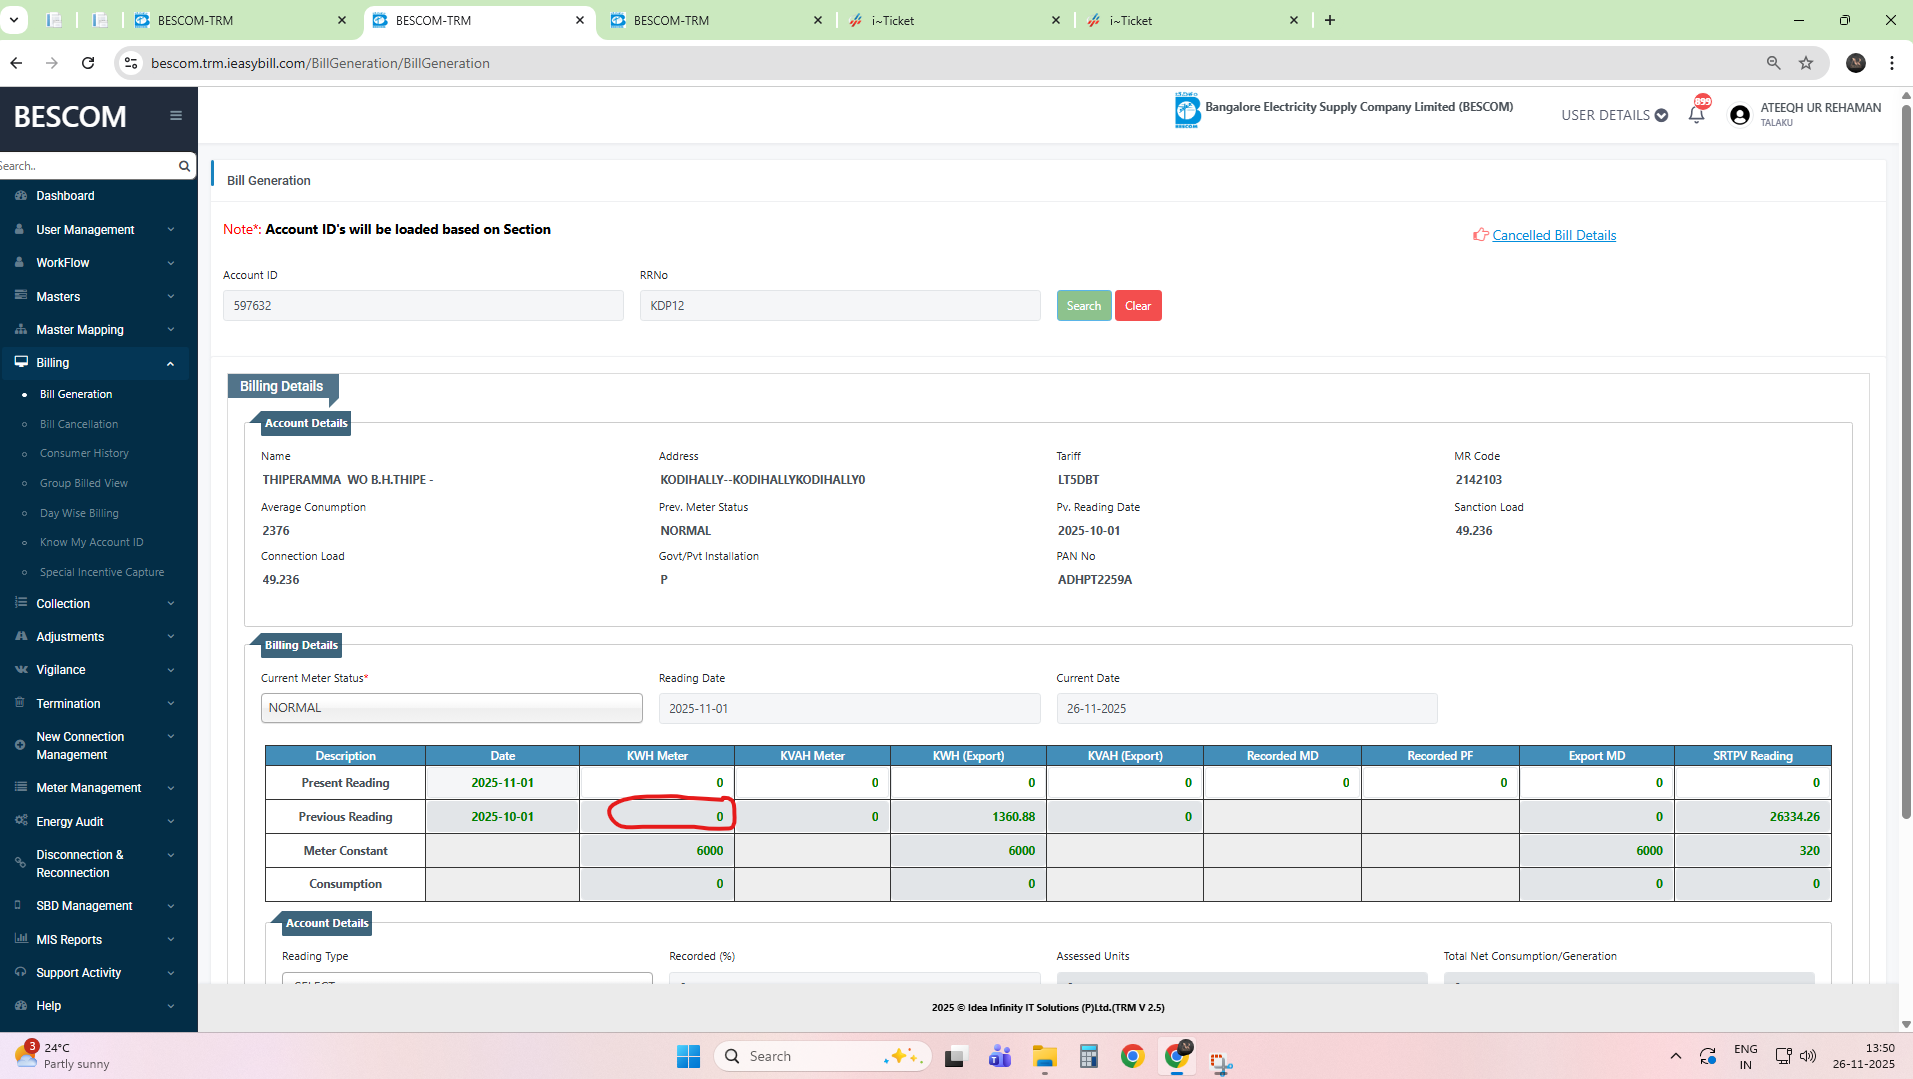Click the hamburger menu icon beside BESCOM
Screen dimensions: 1913x1079
coord(176,116)
